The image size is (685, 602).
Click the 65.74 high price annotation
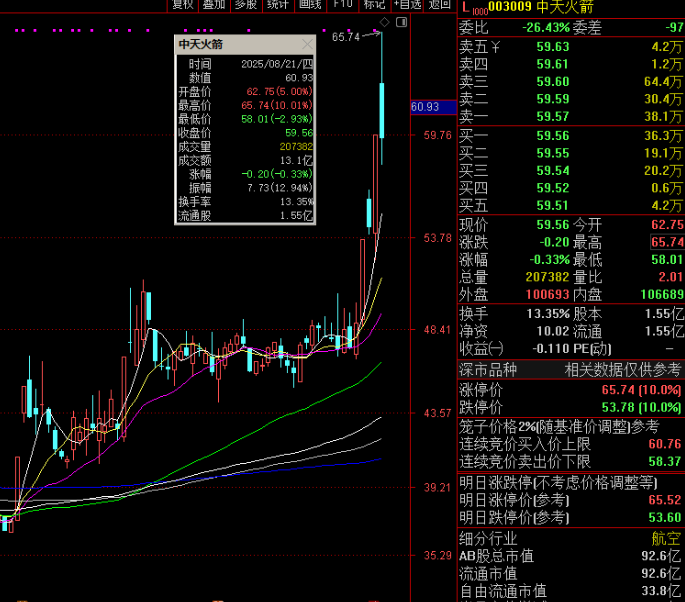click(346, 37)
